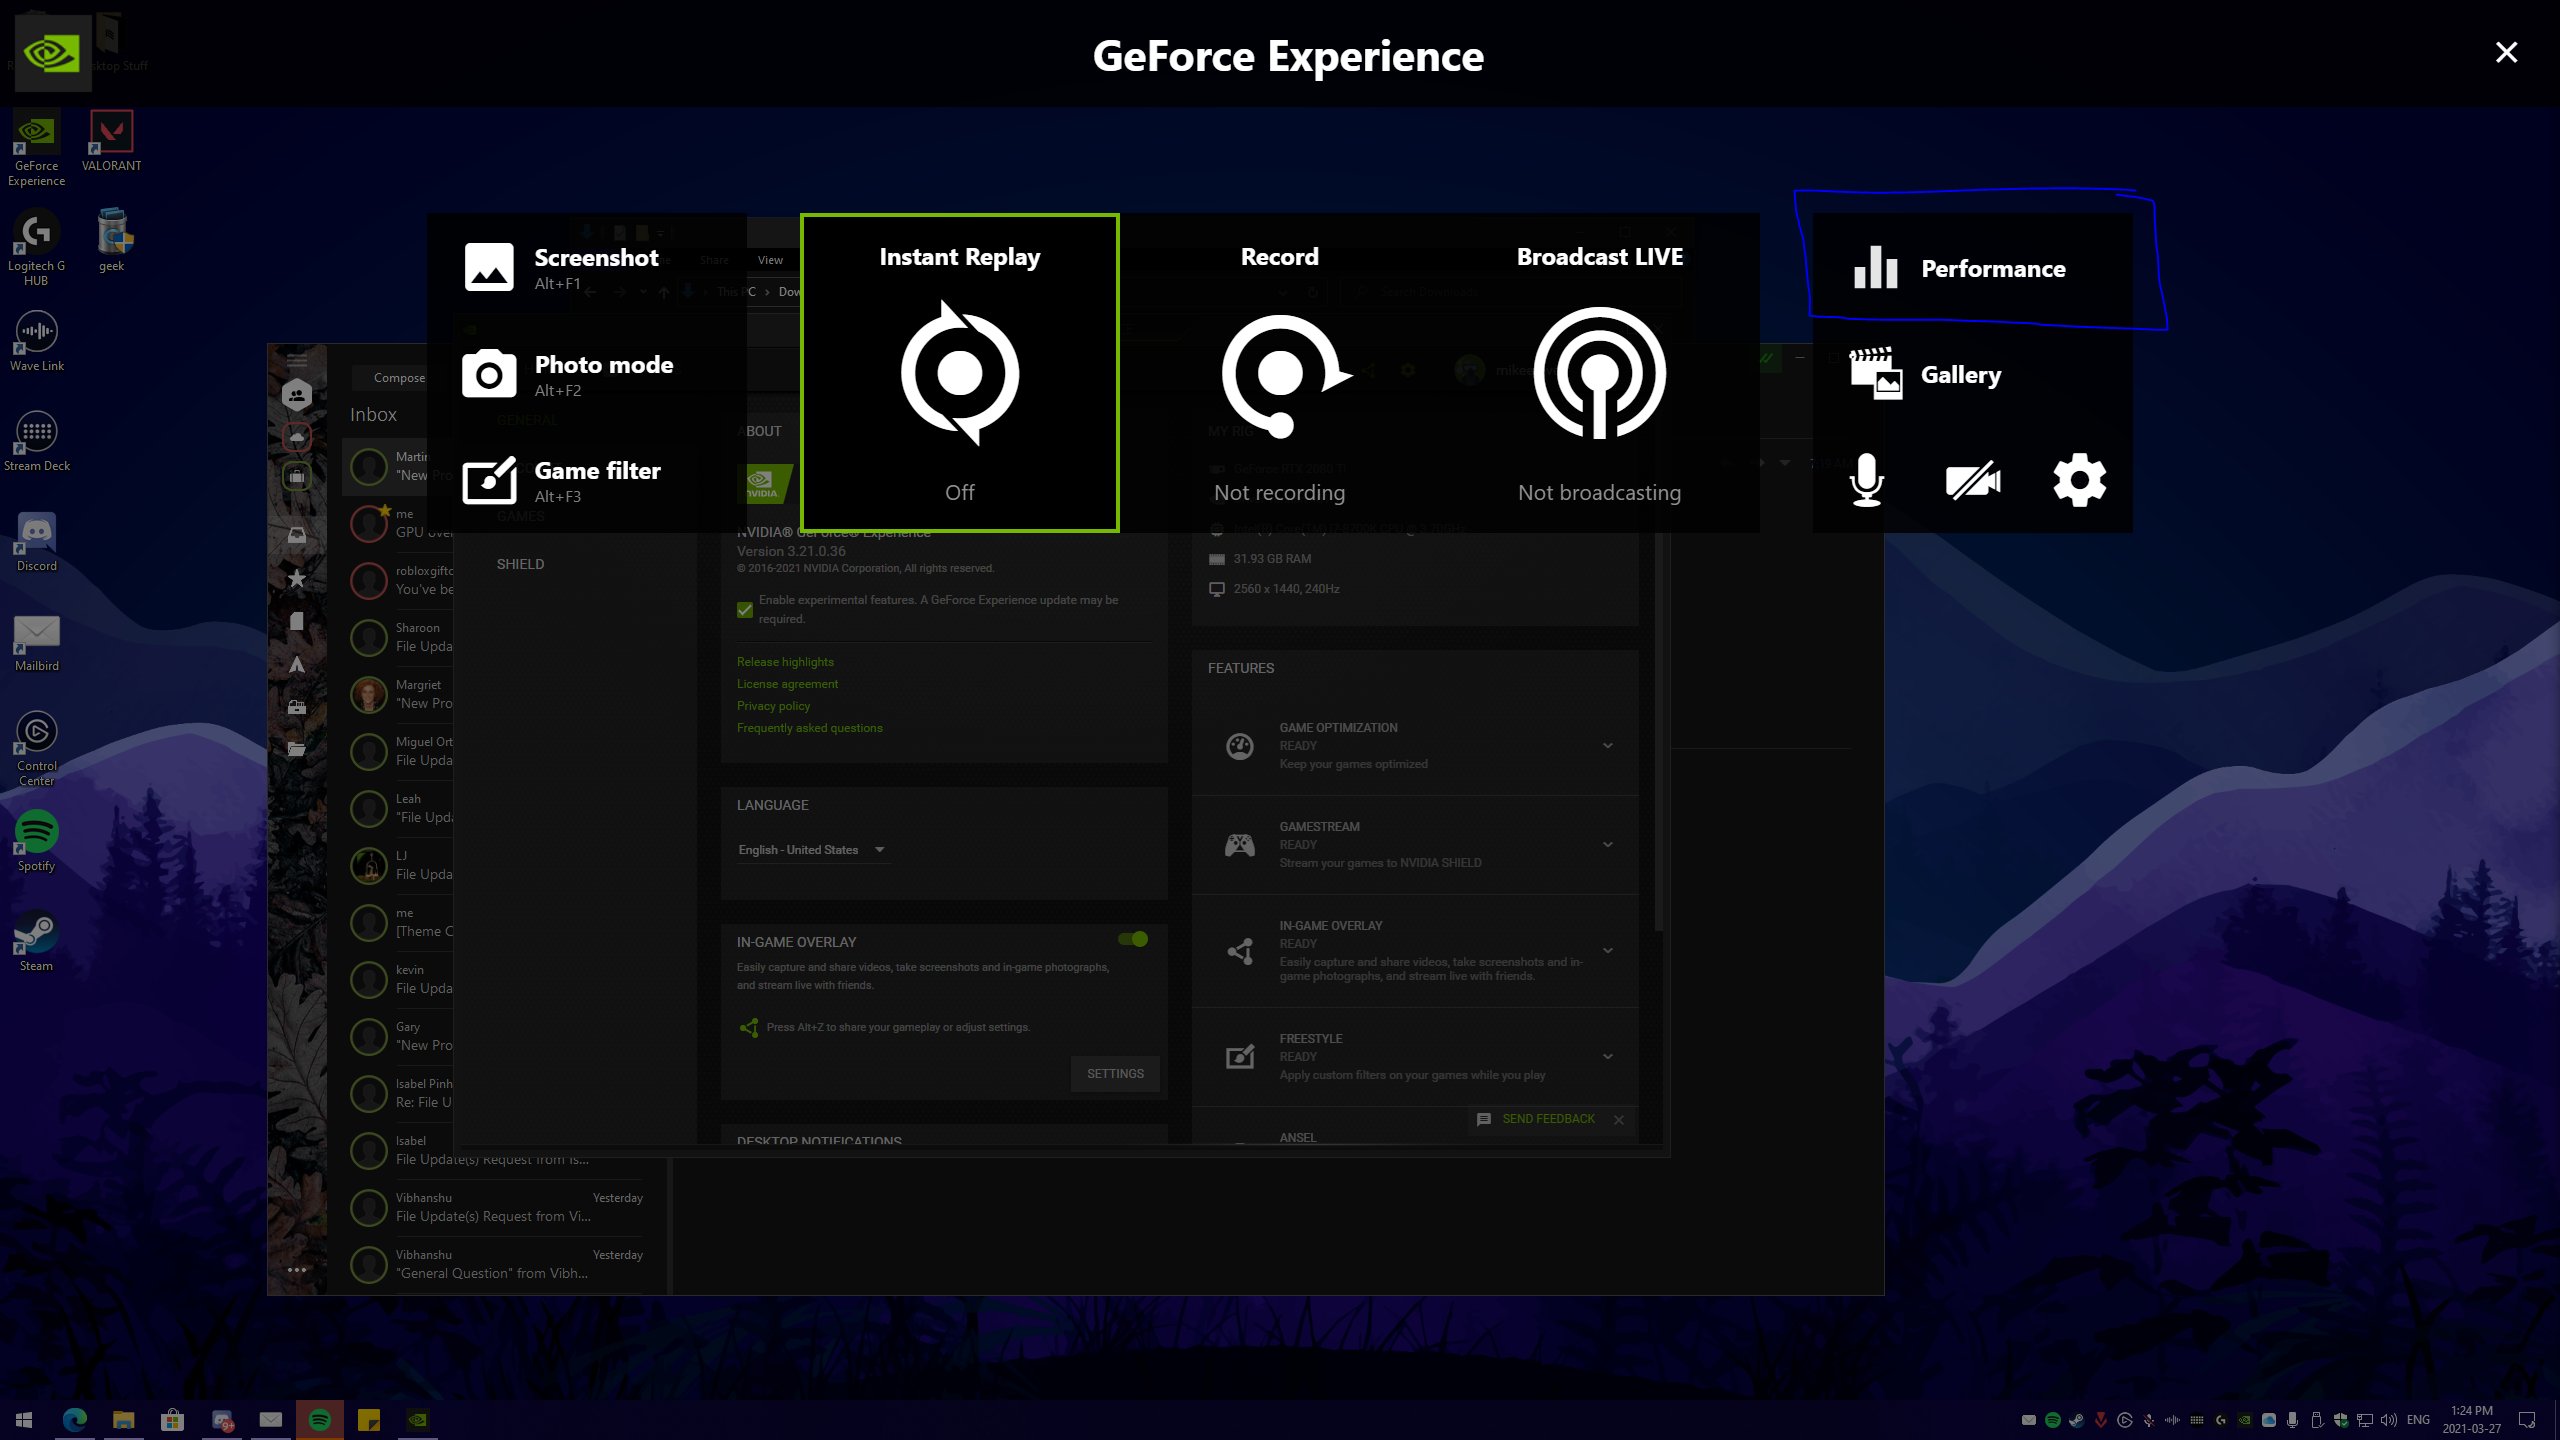Open the notification center in the taskbar

tap(2527, 1420)
